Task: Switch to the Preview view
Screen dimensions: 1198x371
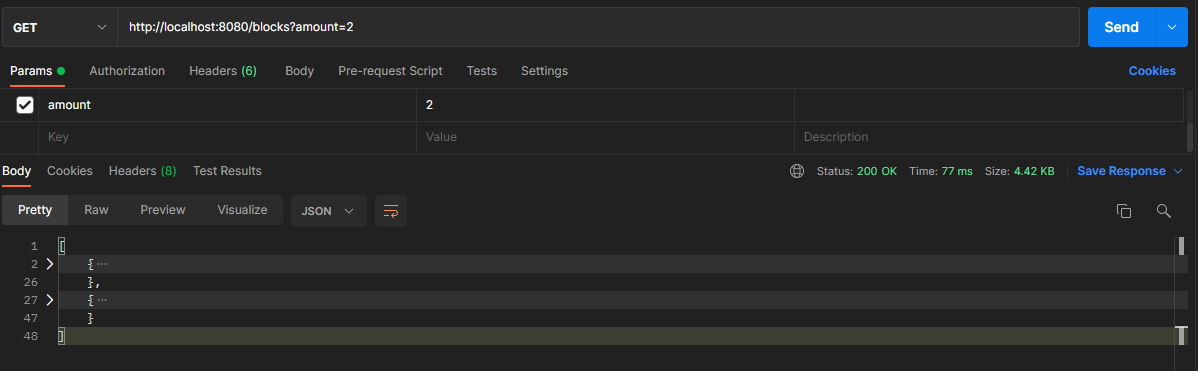Action: point(163,210)
